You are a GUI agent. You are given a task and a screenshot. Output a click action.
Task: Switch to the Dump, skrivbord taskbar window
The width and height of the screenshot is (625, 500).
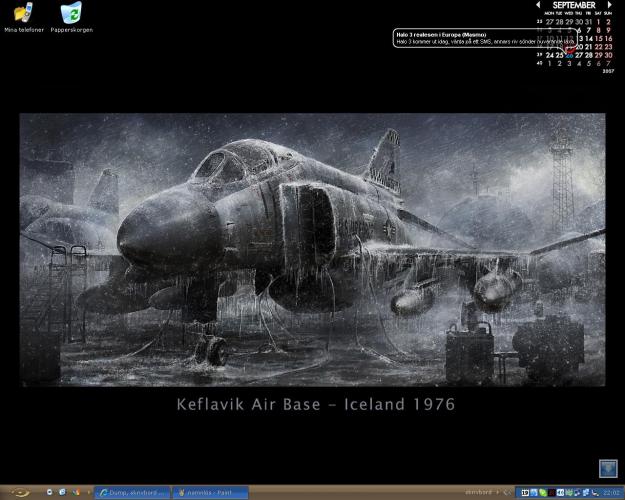[x=132, y=492]
